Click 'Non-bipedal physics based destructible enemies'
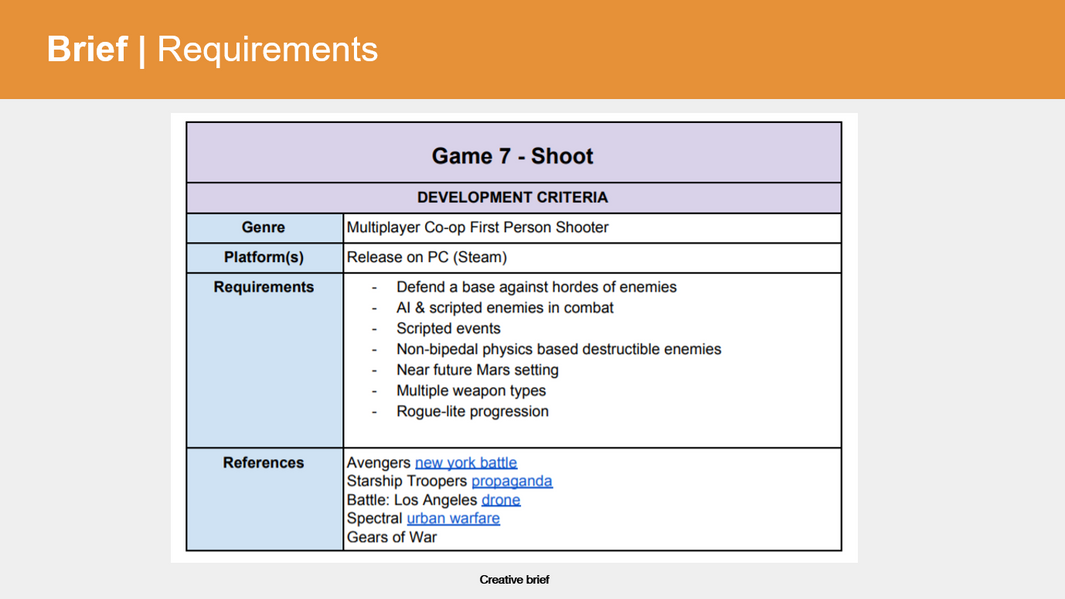 click(x=559, y=349)
